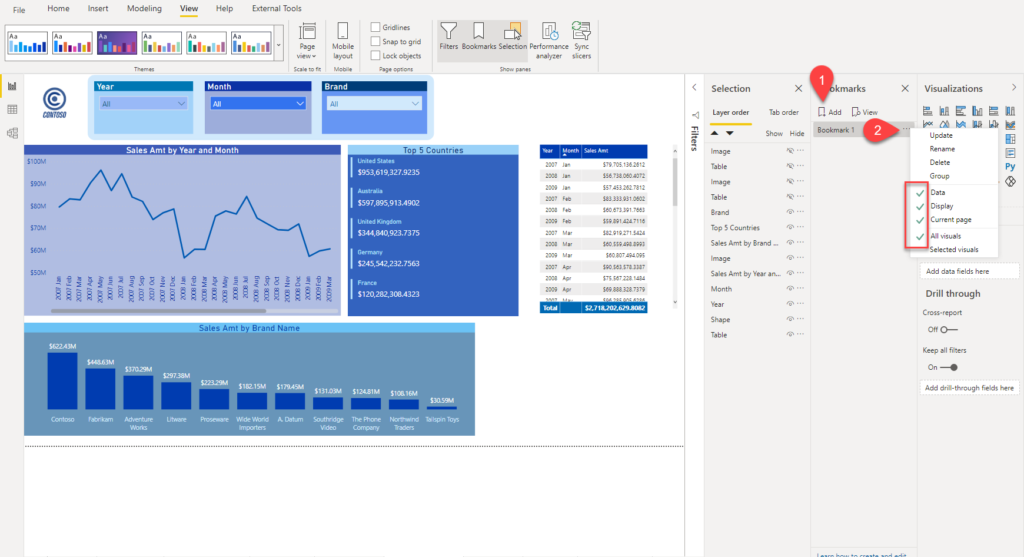Apply the first blue theme thumbnail

tap(27, 43)
